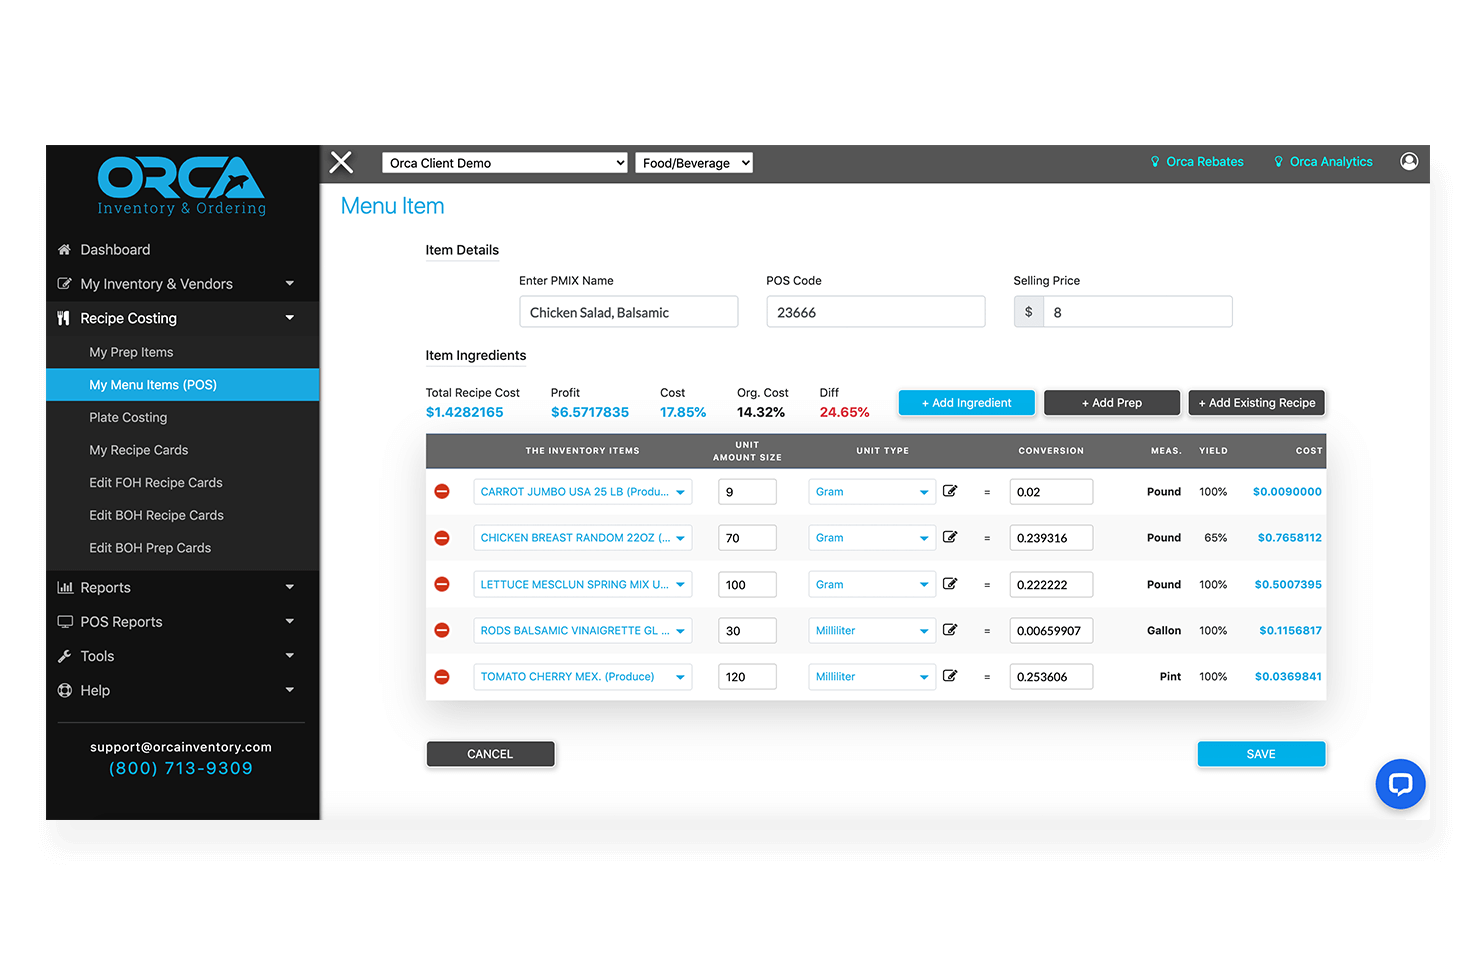Viewport: 1476px width, 976px height.
Task: Edit unit conversion for balsamic vinaigrette row
Action: pos(950,630)
